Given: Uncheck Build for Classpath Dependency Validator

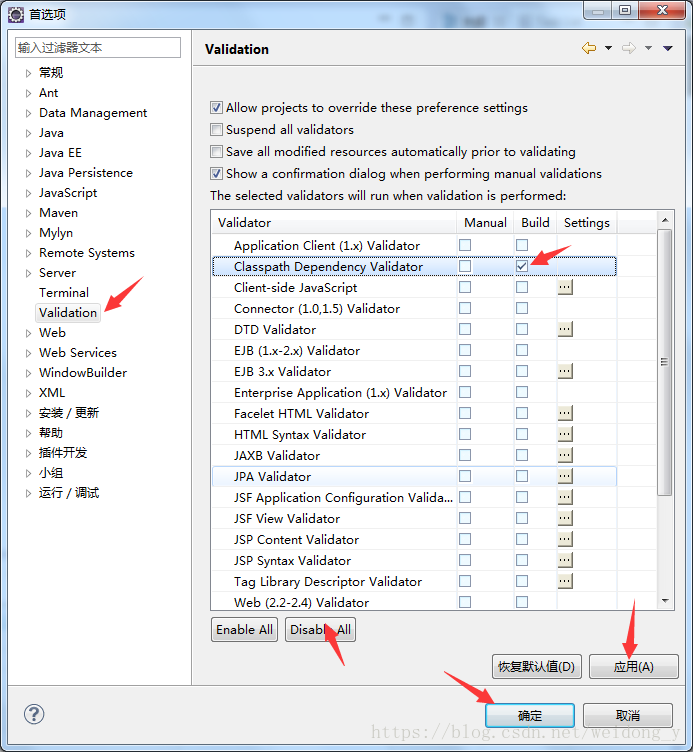Looking at the screenshot, I should point(522,266).
